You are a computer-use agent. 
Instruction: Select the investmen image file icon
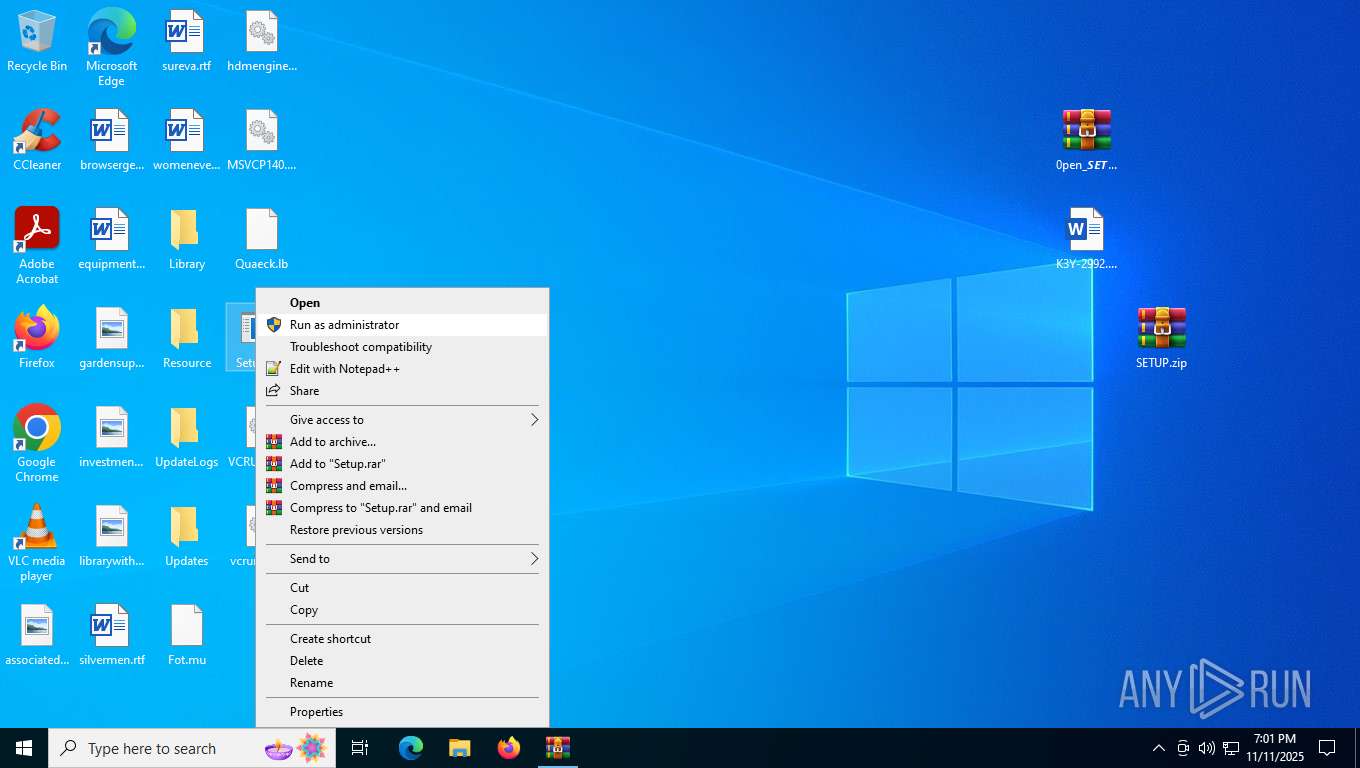[111, 438]
